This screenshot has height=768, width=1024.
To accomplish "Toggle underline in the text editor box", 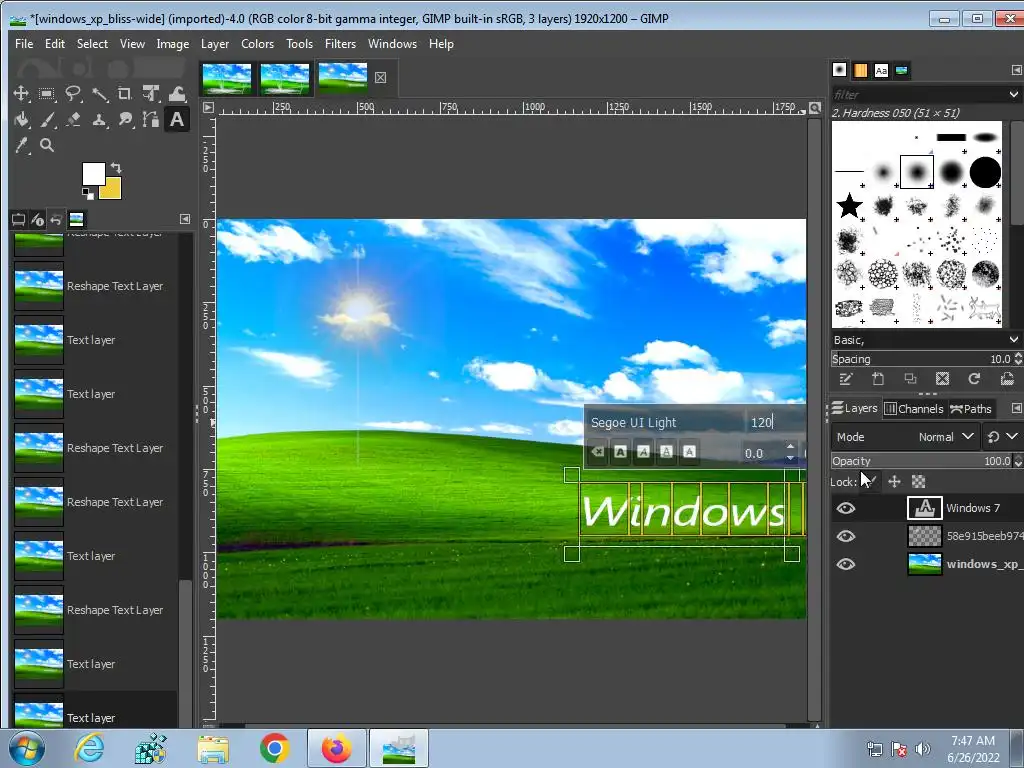I will pyautogui.click(x=666, y=452).
